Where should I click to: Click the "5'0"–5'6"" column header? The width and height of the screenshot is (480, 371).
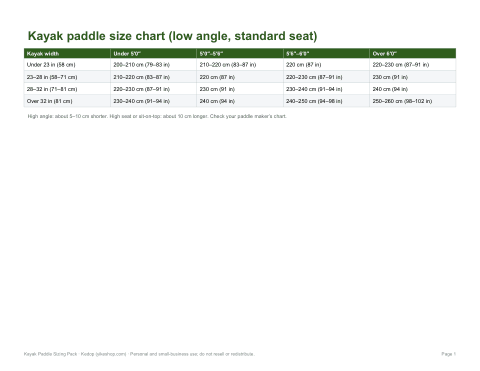tap(240, 54)
